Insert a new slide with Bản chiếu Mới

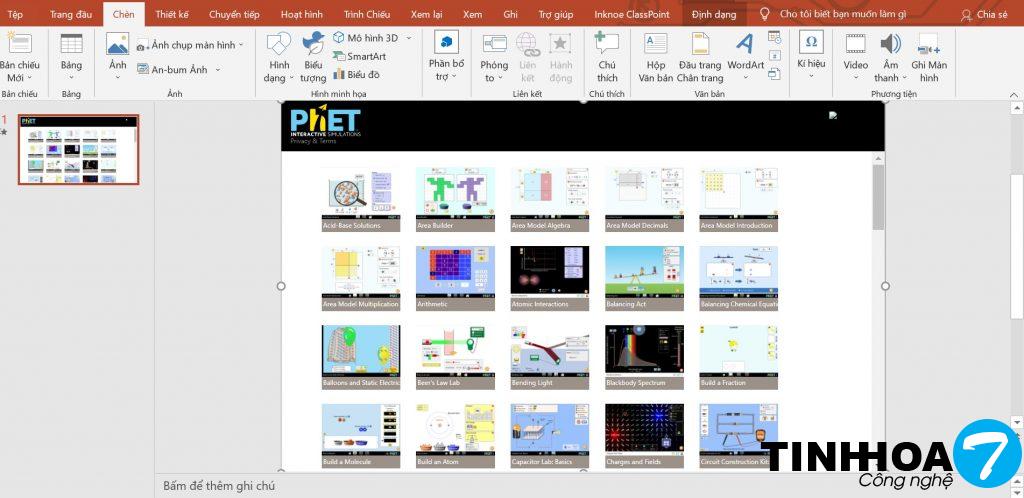point(19,56)
